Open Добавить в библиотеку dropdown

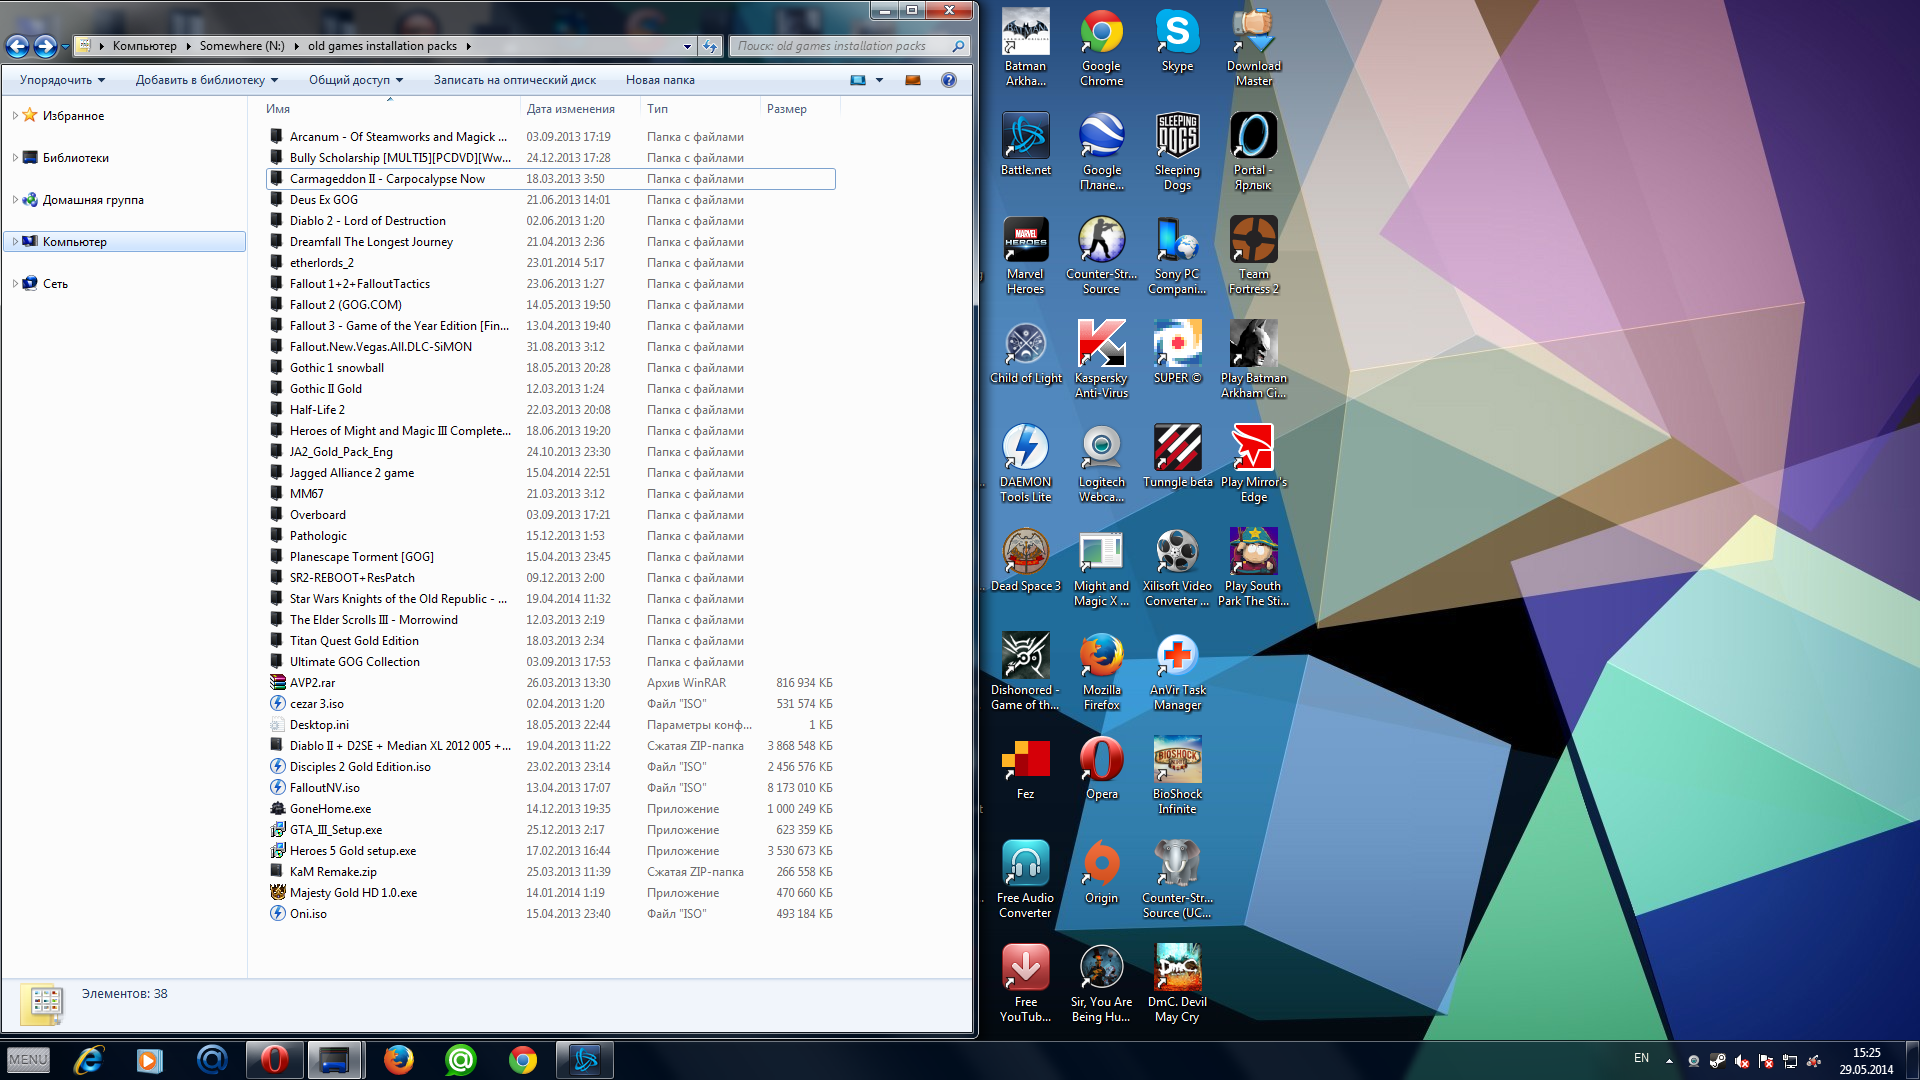click(x=207, y=80)
